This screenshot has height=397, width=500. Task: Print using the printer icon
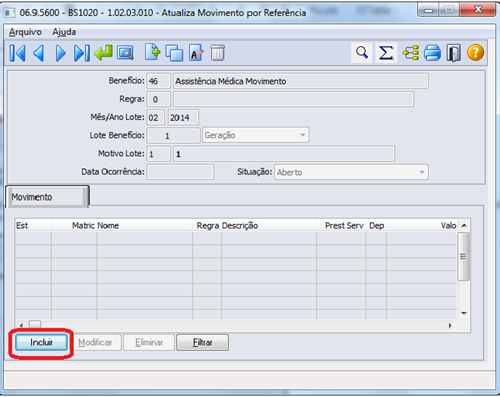432,53
